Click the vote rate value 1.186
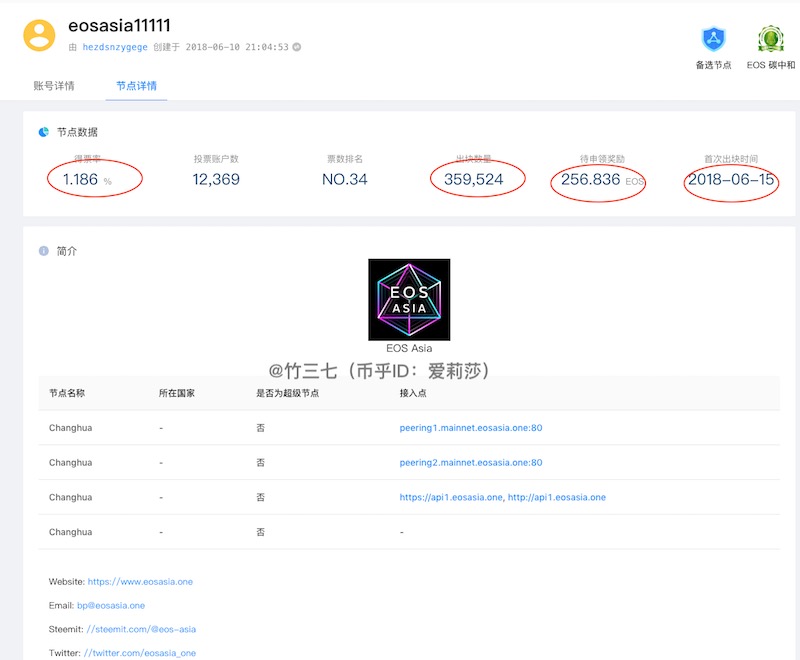 [x=80, y=180]
